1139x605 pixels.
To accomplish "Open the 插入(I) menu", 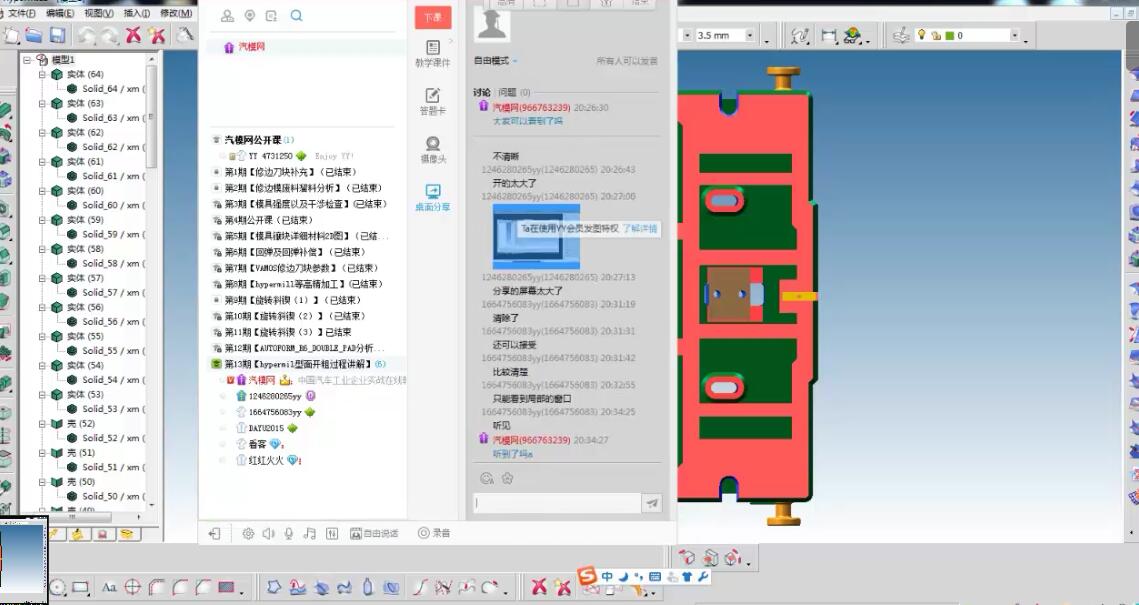I will (137, 13).
